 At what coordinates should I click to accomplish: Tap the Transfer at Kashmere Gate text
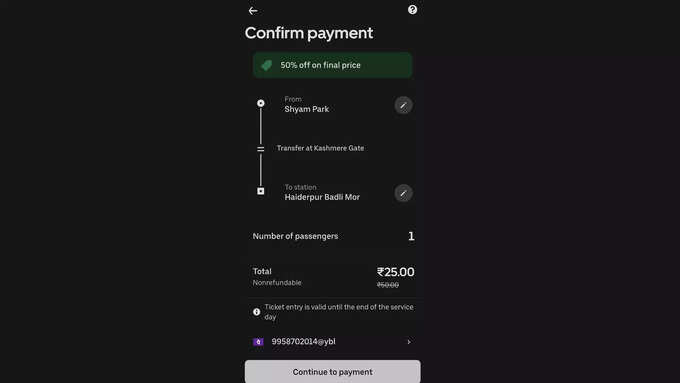coord(320,148)
